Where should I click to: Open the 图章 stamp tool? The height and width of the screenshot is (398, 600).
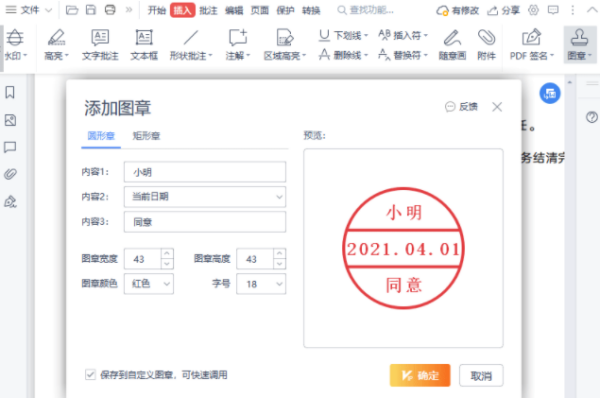(x=579, y=45)
